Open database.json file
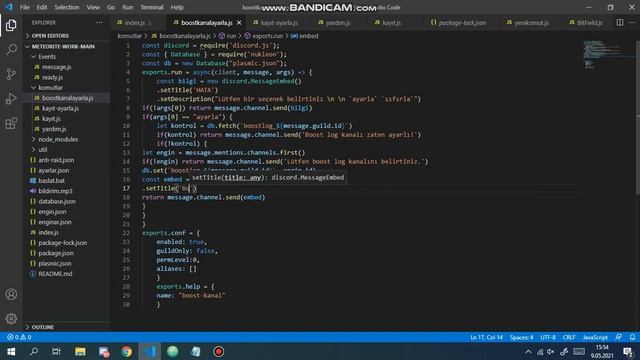The image size is (640, 360). (x=57, y=202)
